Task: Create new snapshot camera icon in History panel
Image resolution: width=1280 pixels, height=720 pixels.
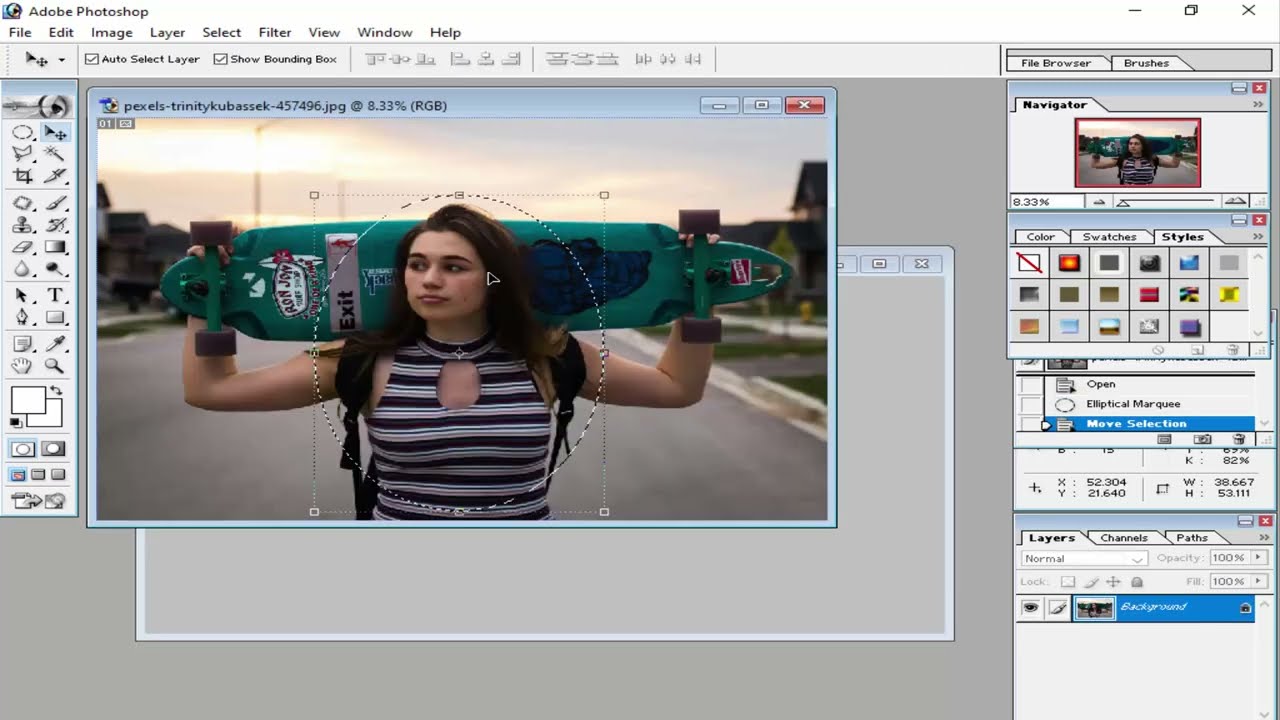Action: pos(1202,439)
